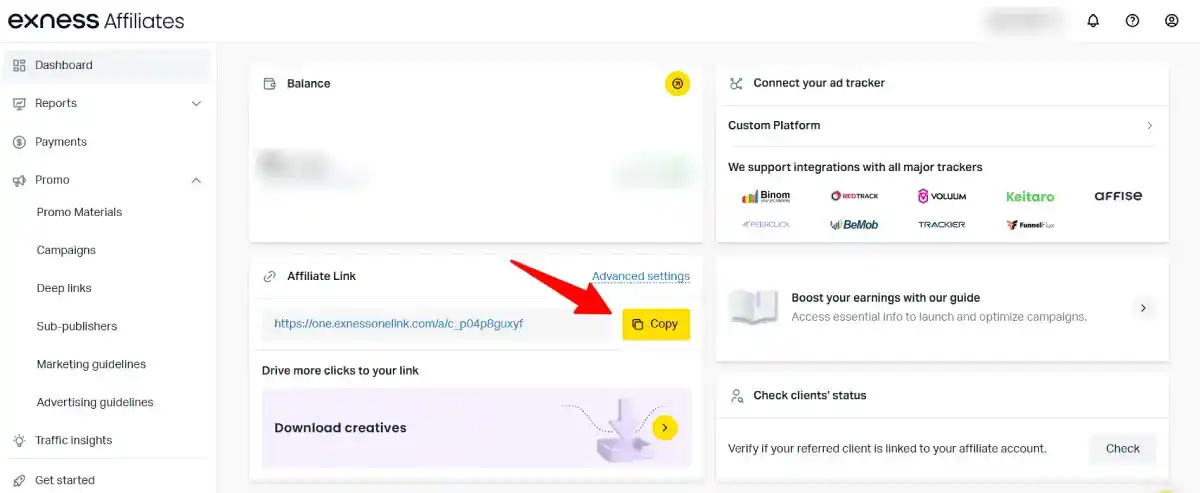Viewport: 1200px width, 493px height.
Task: Open Dashboard in the sidebar
Action: (x=108, y=65)
